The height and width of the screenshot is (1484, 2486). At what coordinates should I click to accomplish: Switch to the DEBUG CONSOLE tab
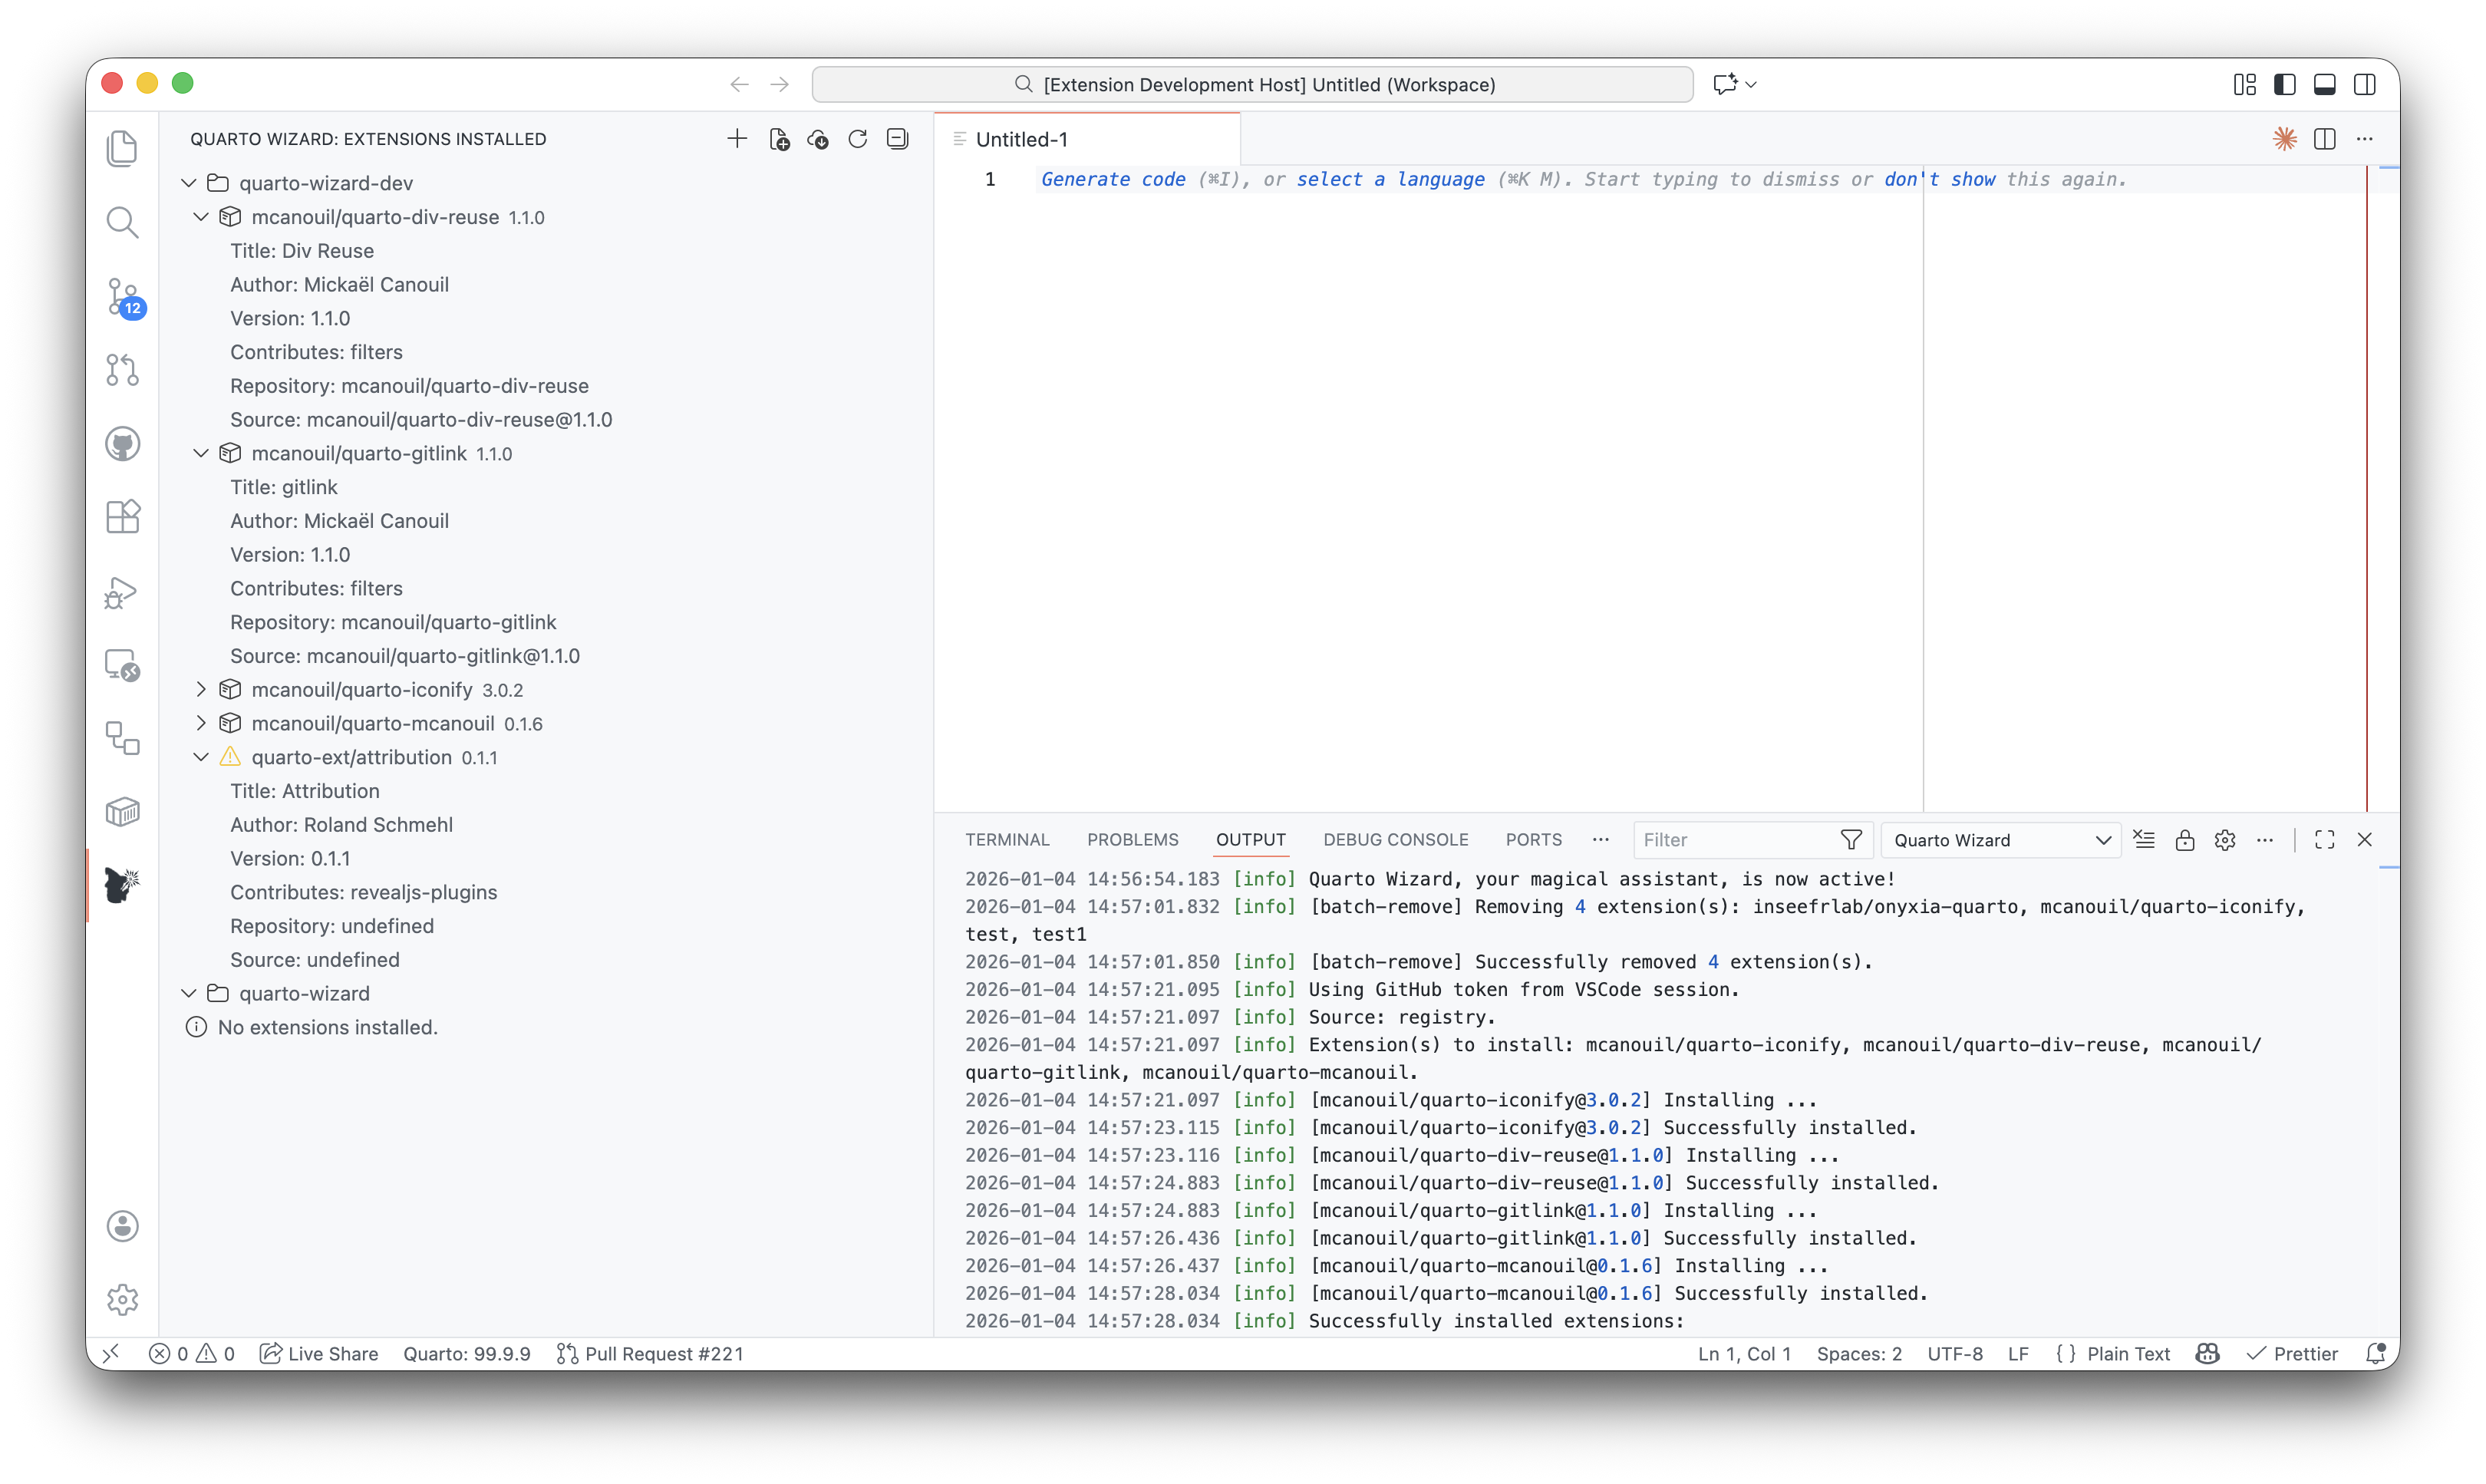[x=1395, y=840]
